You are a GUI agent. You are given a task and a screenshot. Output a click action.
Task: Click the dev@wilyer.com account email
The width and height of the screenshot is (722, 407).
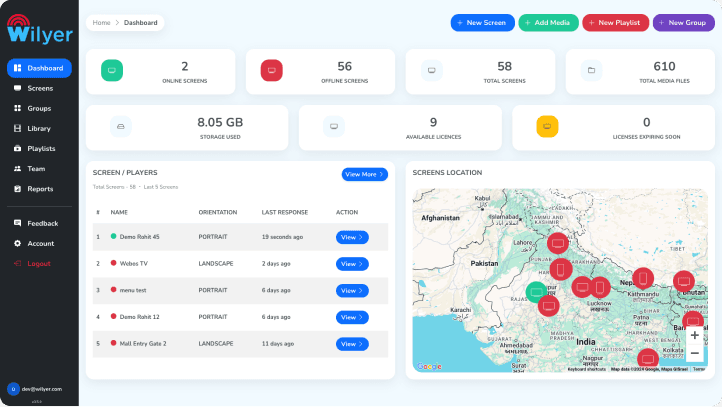[42, 389]
